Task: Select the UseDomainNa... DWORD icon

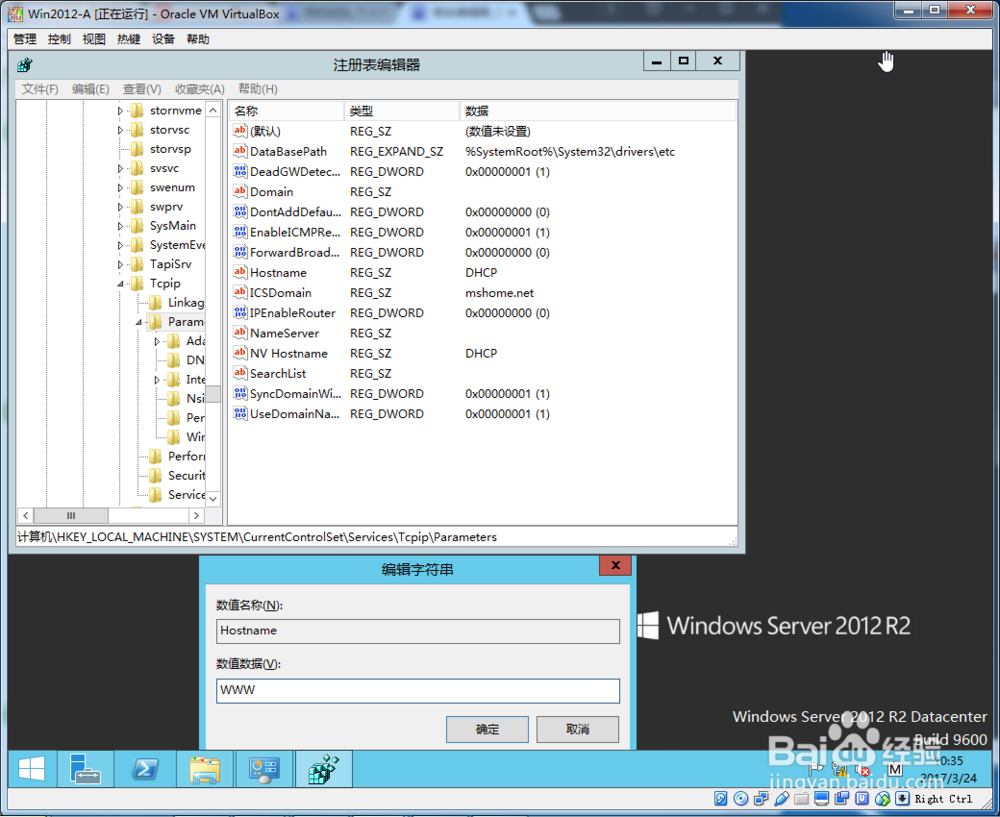Action: [x=240, y=414]
